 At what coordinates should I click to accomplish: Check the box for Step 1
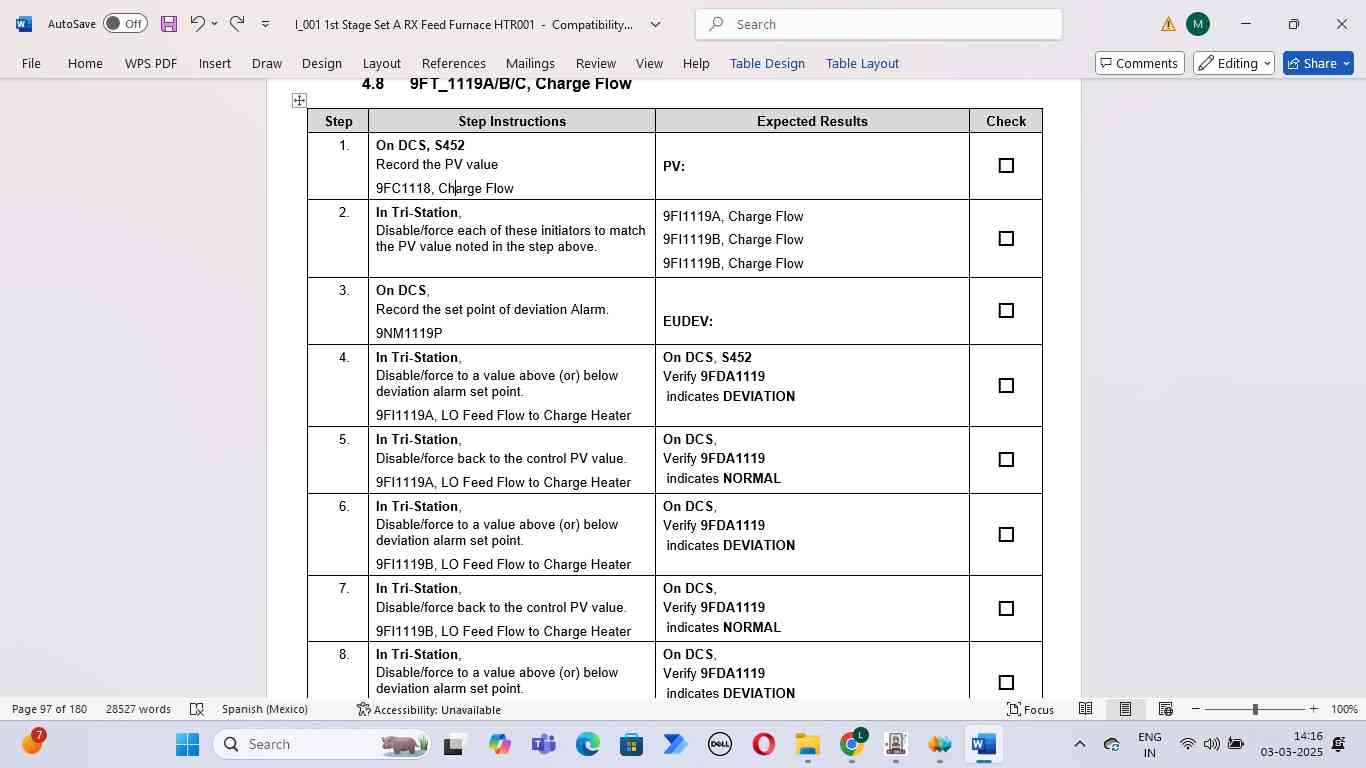coord(1006,166)
